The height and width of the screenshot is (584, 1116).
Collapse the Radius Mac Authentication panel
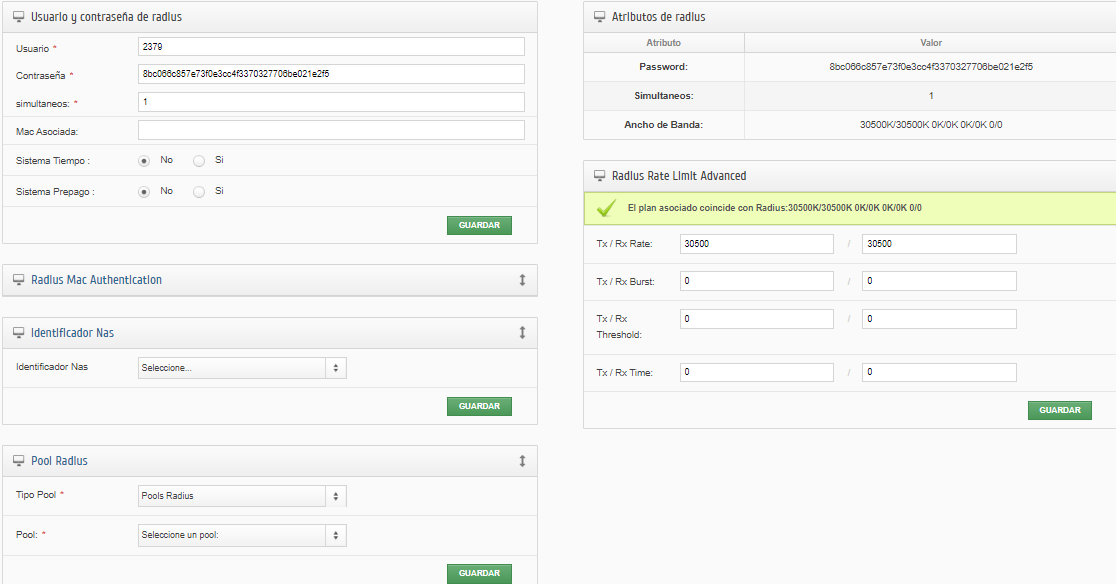pyautogui.click(x=521, y=280)
